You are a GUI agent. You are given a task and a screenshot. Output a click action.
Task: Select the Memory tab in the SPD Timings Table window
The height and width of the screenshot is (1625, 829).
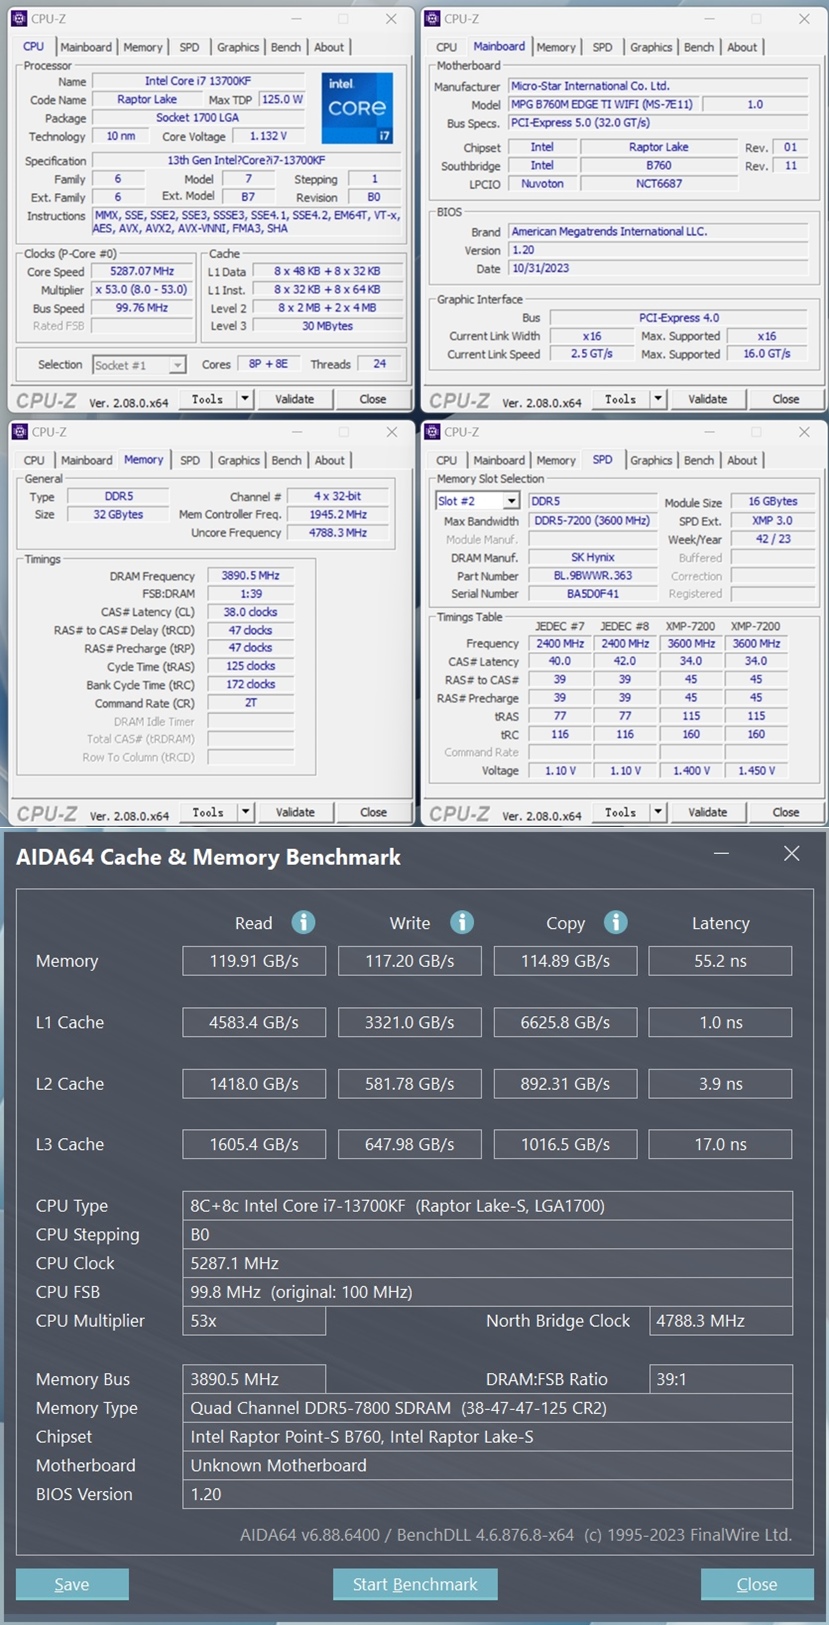pyautogui.click(x=556, y=460)
